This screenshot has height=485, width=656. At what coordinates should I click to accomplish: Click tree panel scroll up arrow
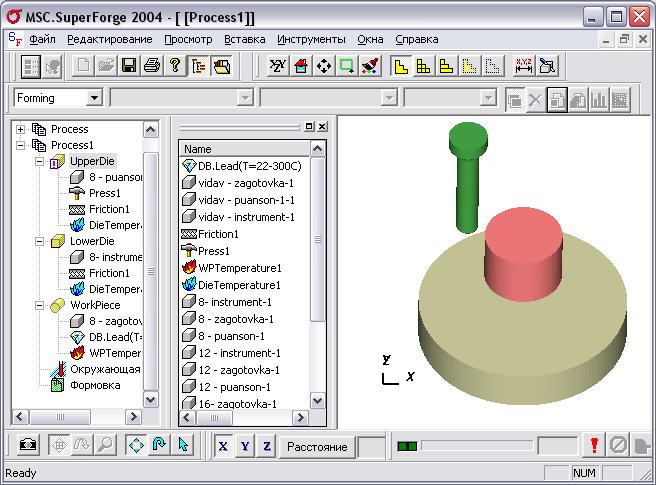151,129
